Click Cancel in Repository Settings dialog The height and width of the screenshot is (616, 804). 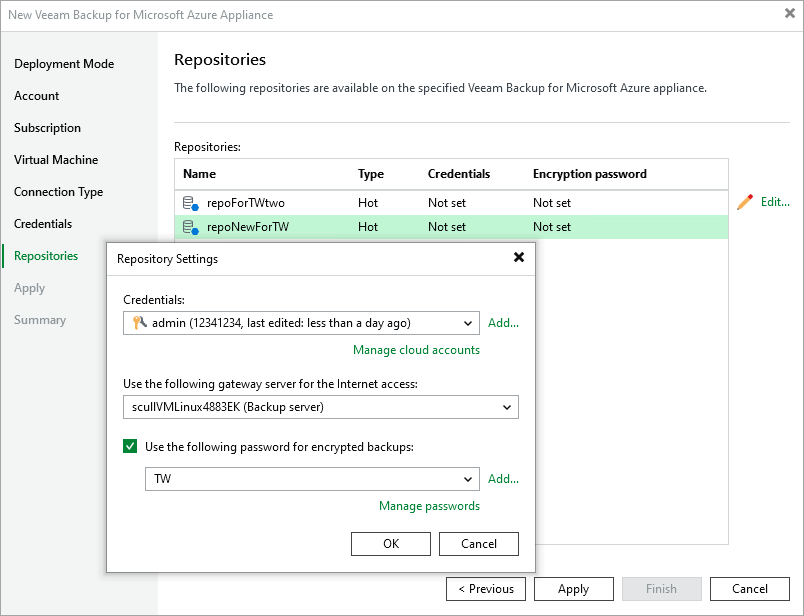[479, 544]
